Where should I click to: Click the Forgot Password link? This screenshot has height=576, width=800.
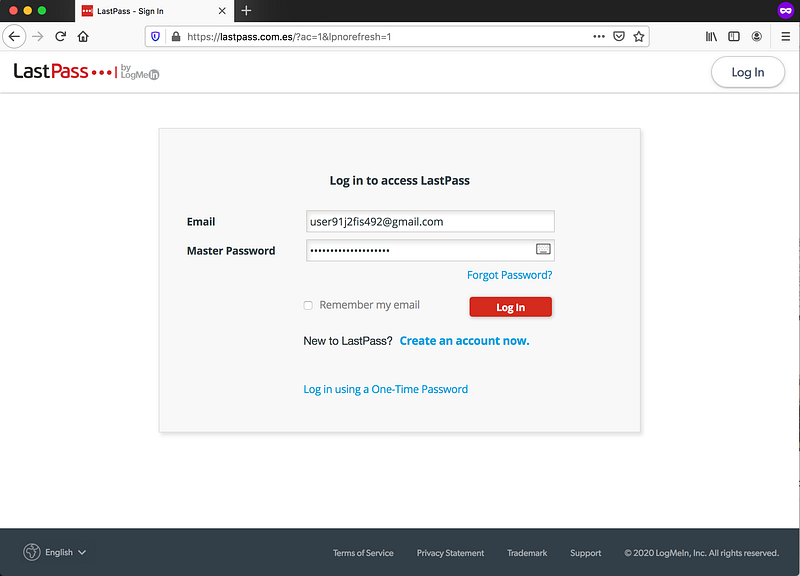[x=509, y=274]
